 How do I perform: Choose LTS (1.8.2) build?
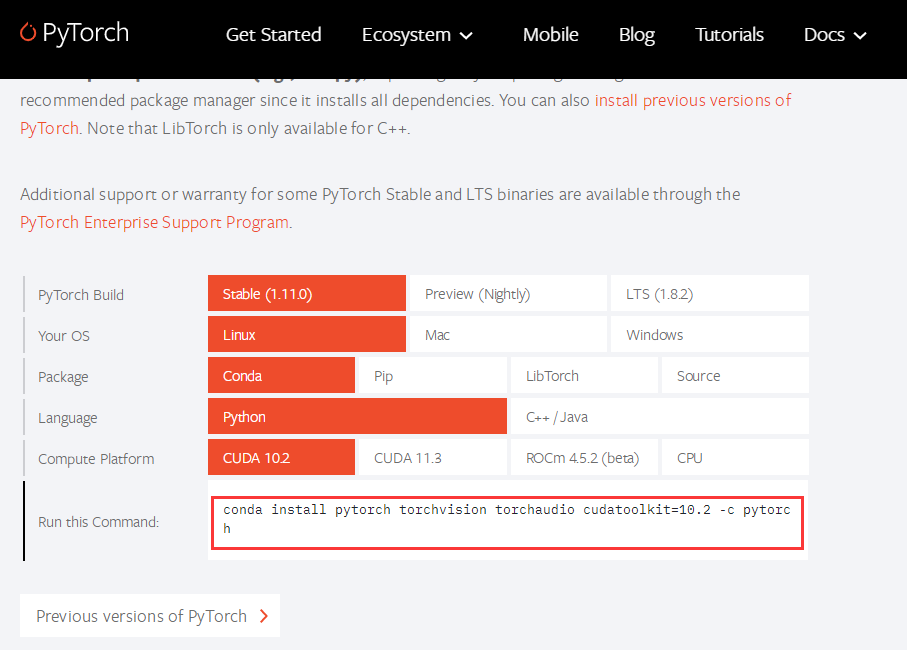coord(709,294)
